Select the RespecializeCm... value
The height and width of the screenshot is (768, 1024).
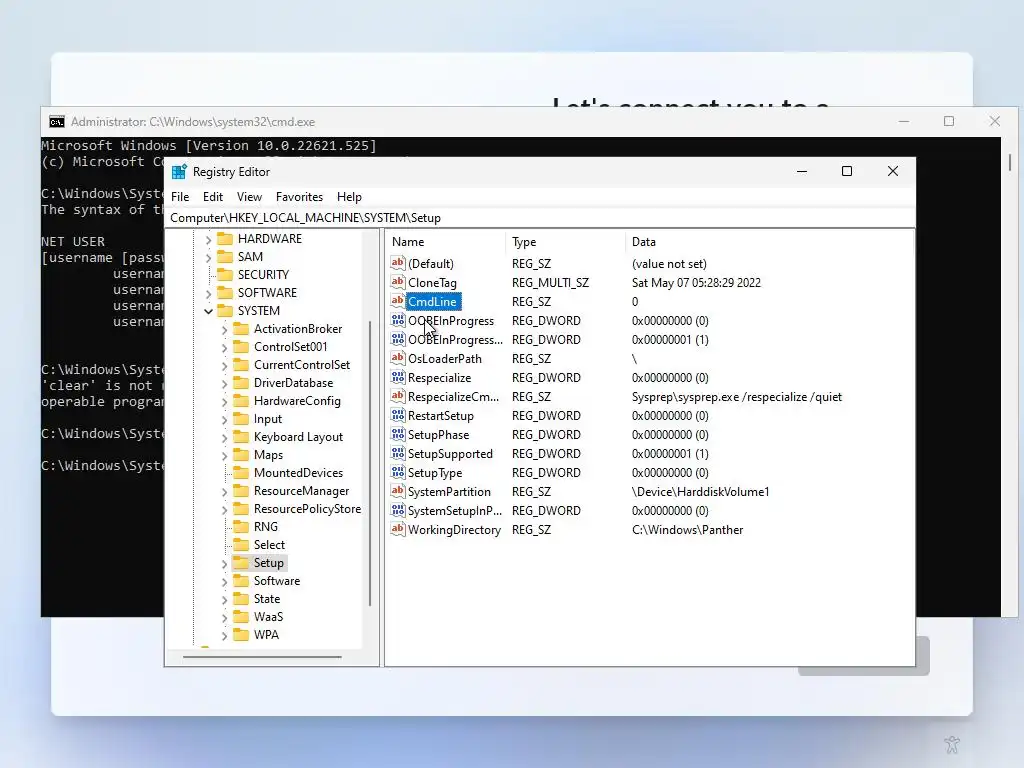point(453,396)
